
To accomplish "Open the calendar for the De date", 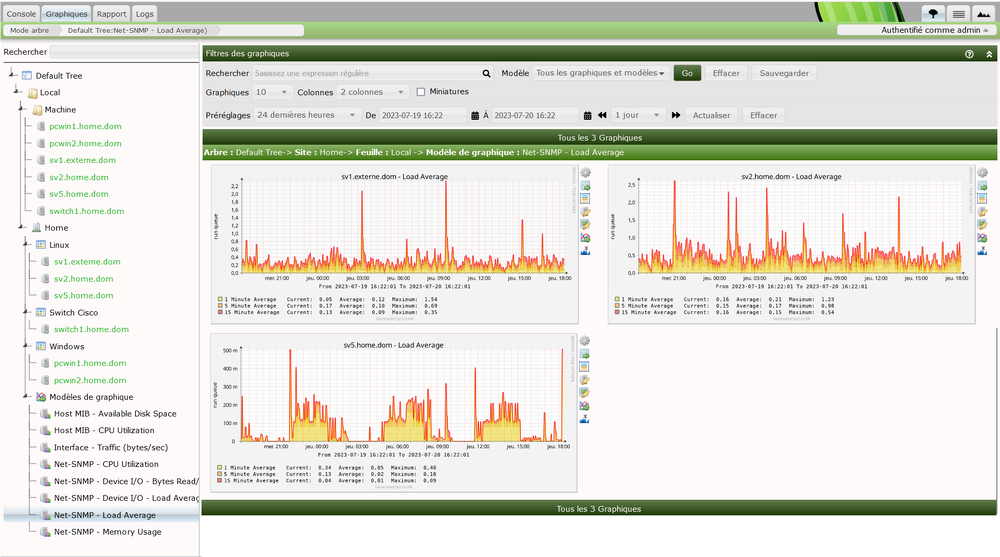I will tap(475, 115).
